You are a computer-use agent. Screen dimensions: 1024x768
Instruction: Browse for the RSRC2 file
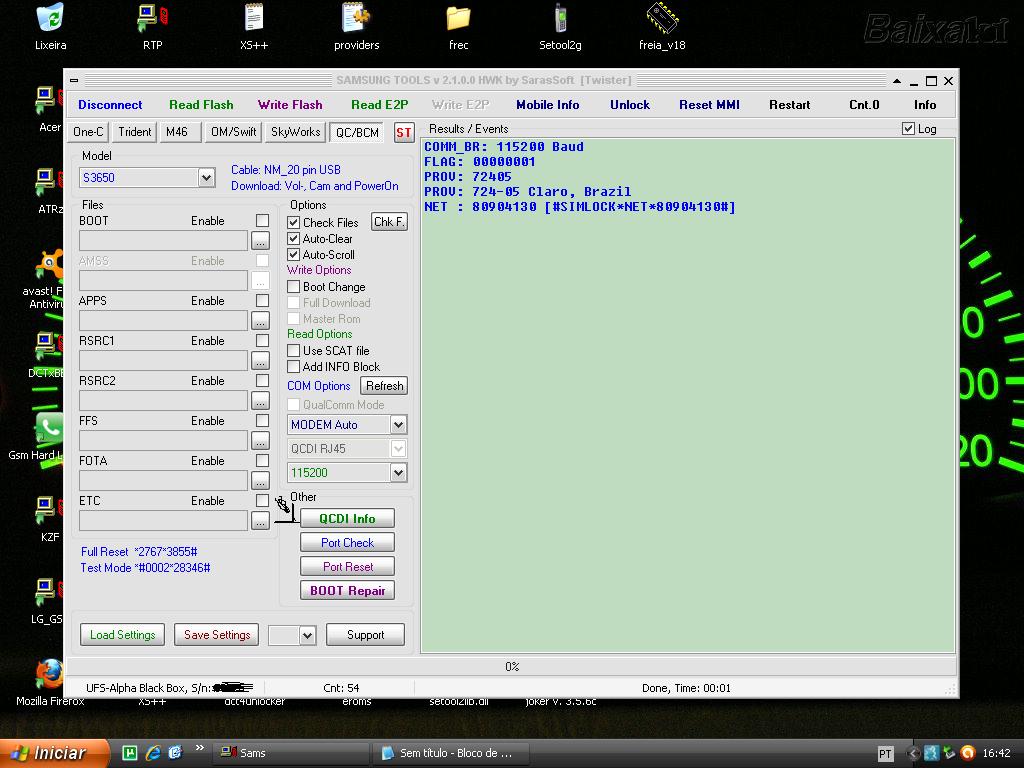pyautogui.click(x=260, y=400)
